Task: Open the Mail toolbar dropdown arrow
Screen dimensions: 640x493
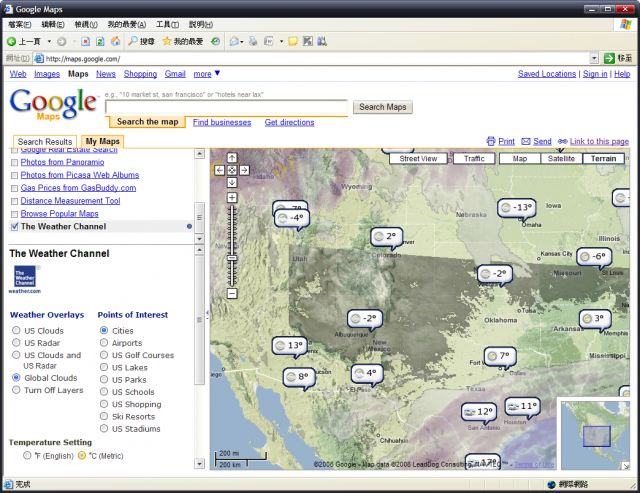Action: (242, 42)
